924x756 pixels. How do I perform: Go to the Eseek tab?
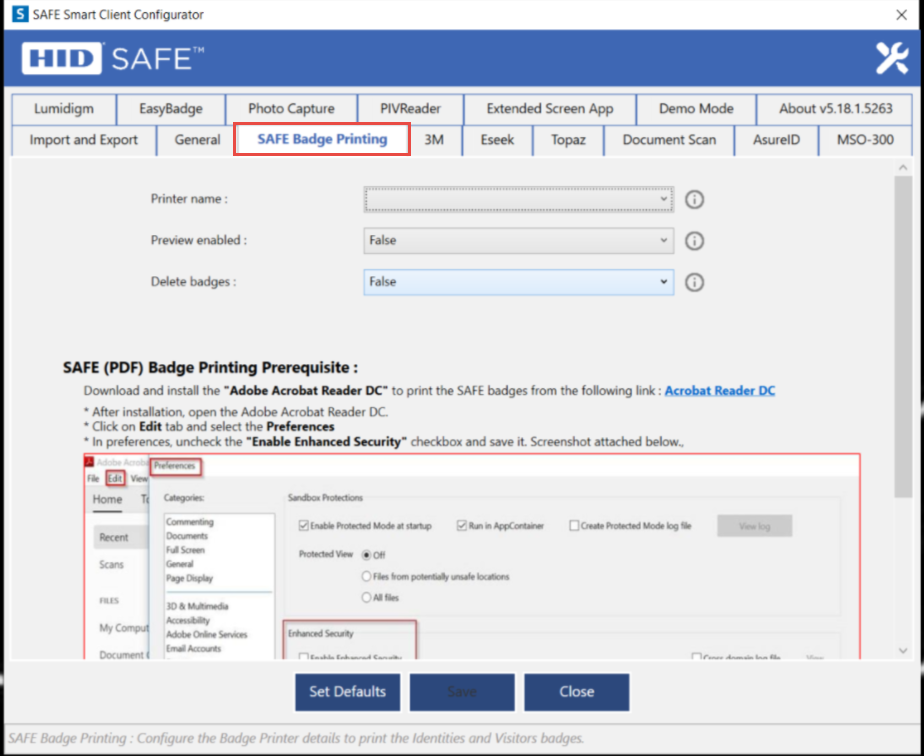pos(497,140)
